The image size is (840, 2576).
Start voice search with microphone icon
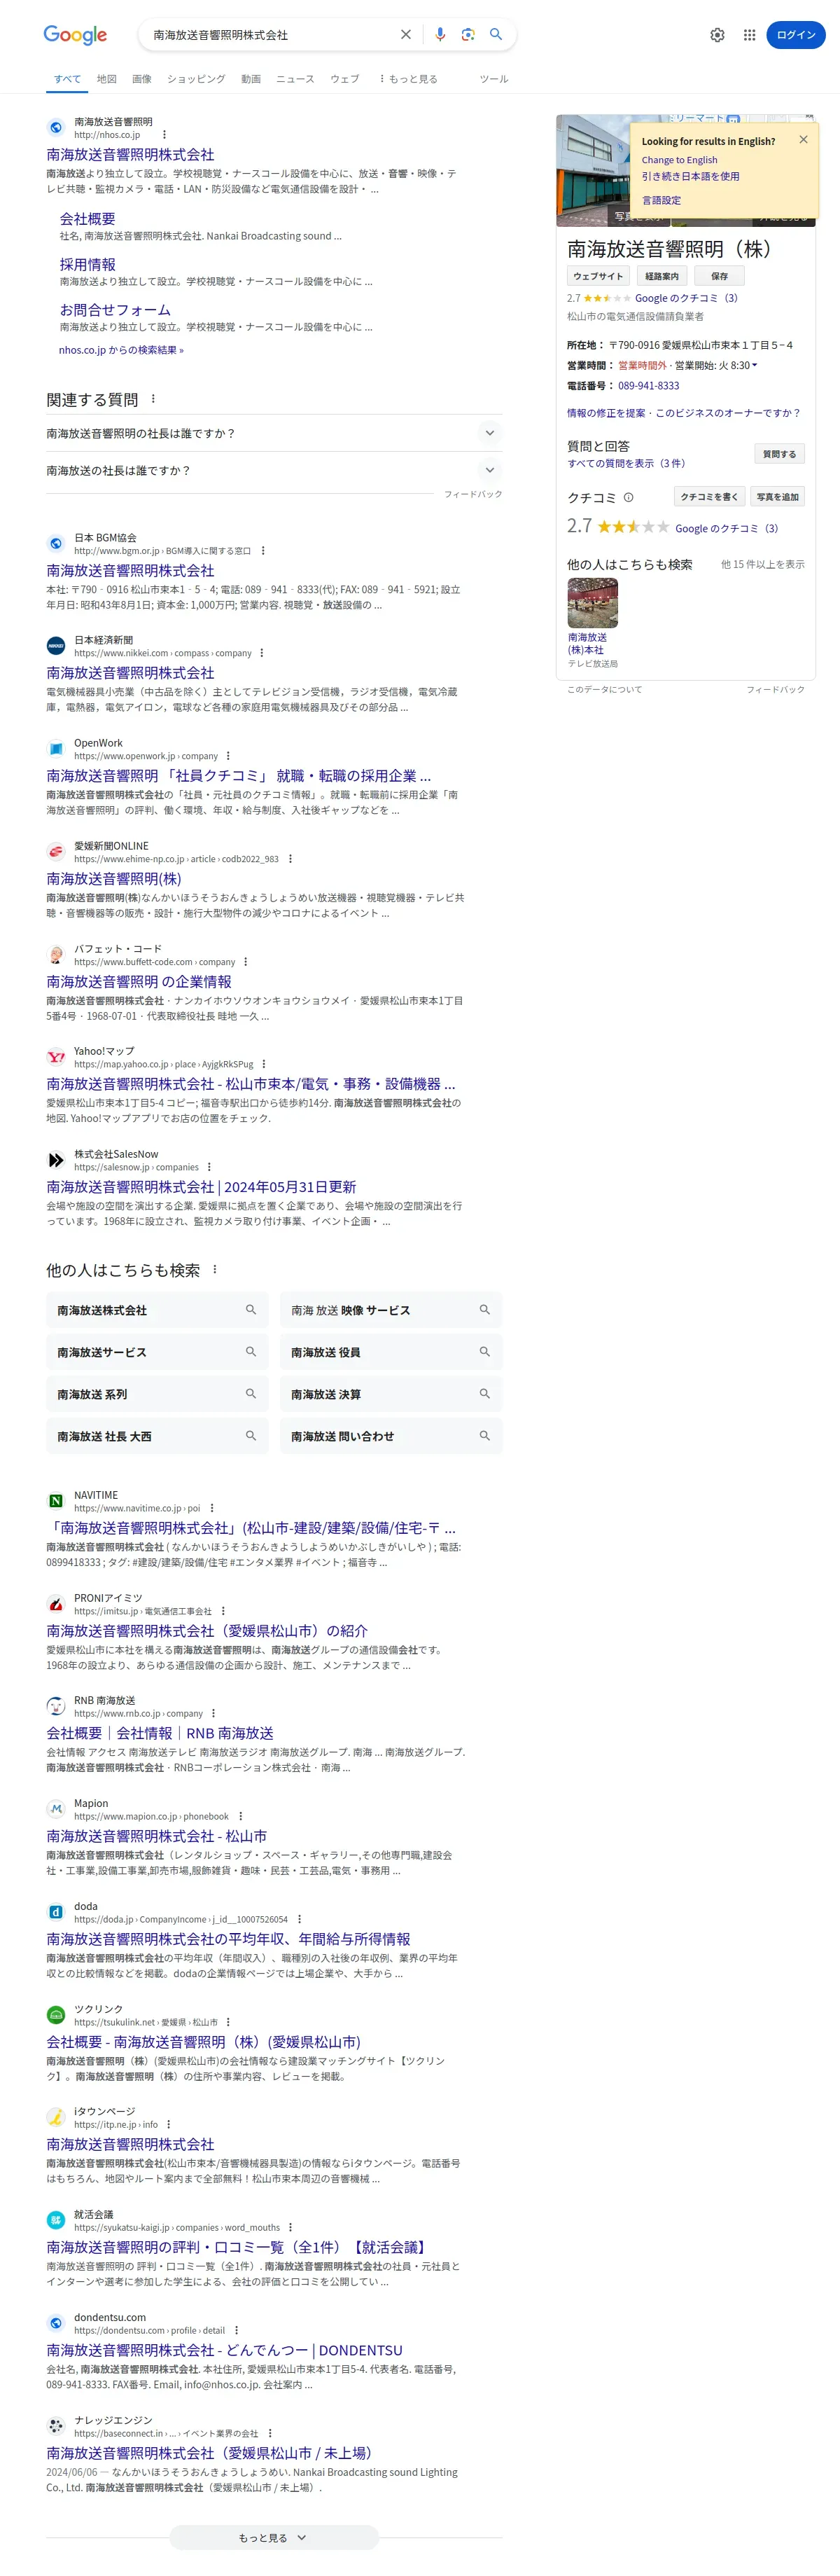point(440,35)
